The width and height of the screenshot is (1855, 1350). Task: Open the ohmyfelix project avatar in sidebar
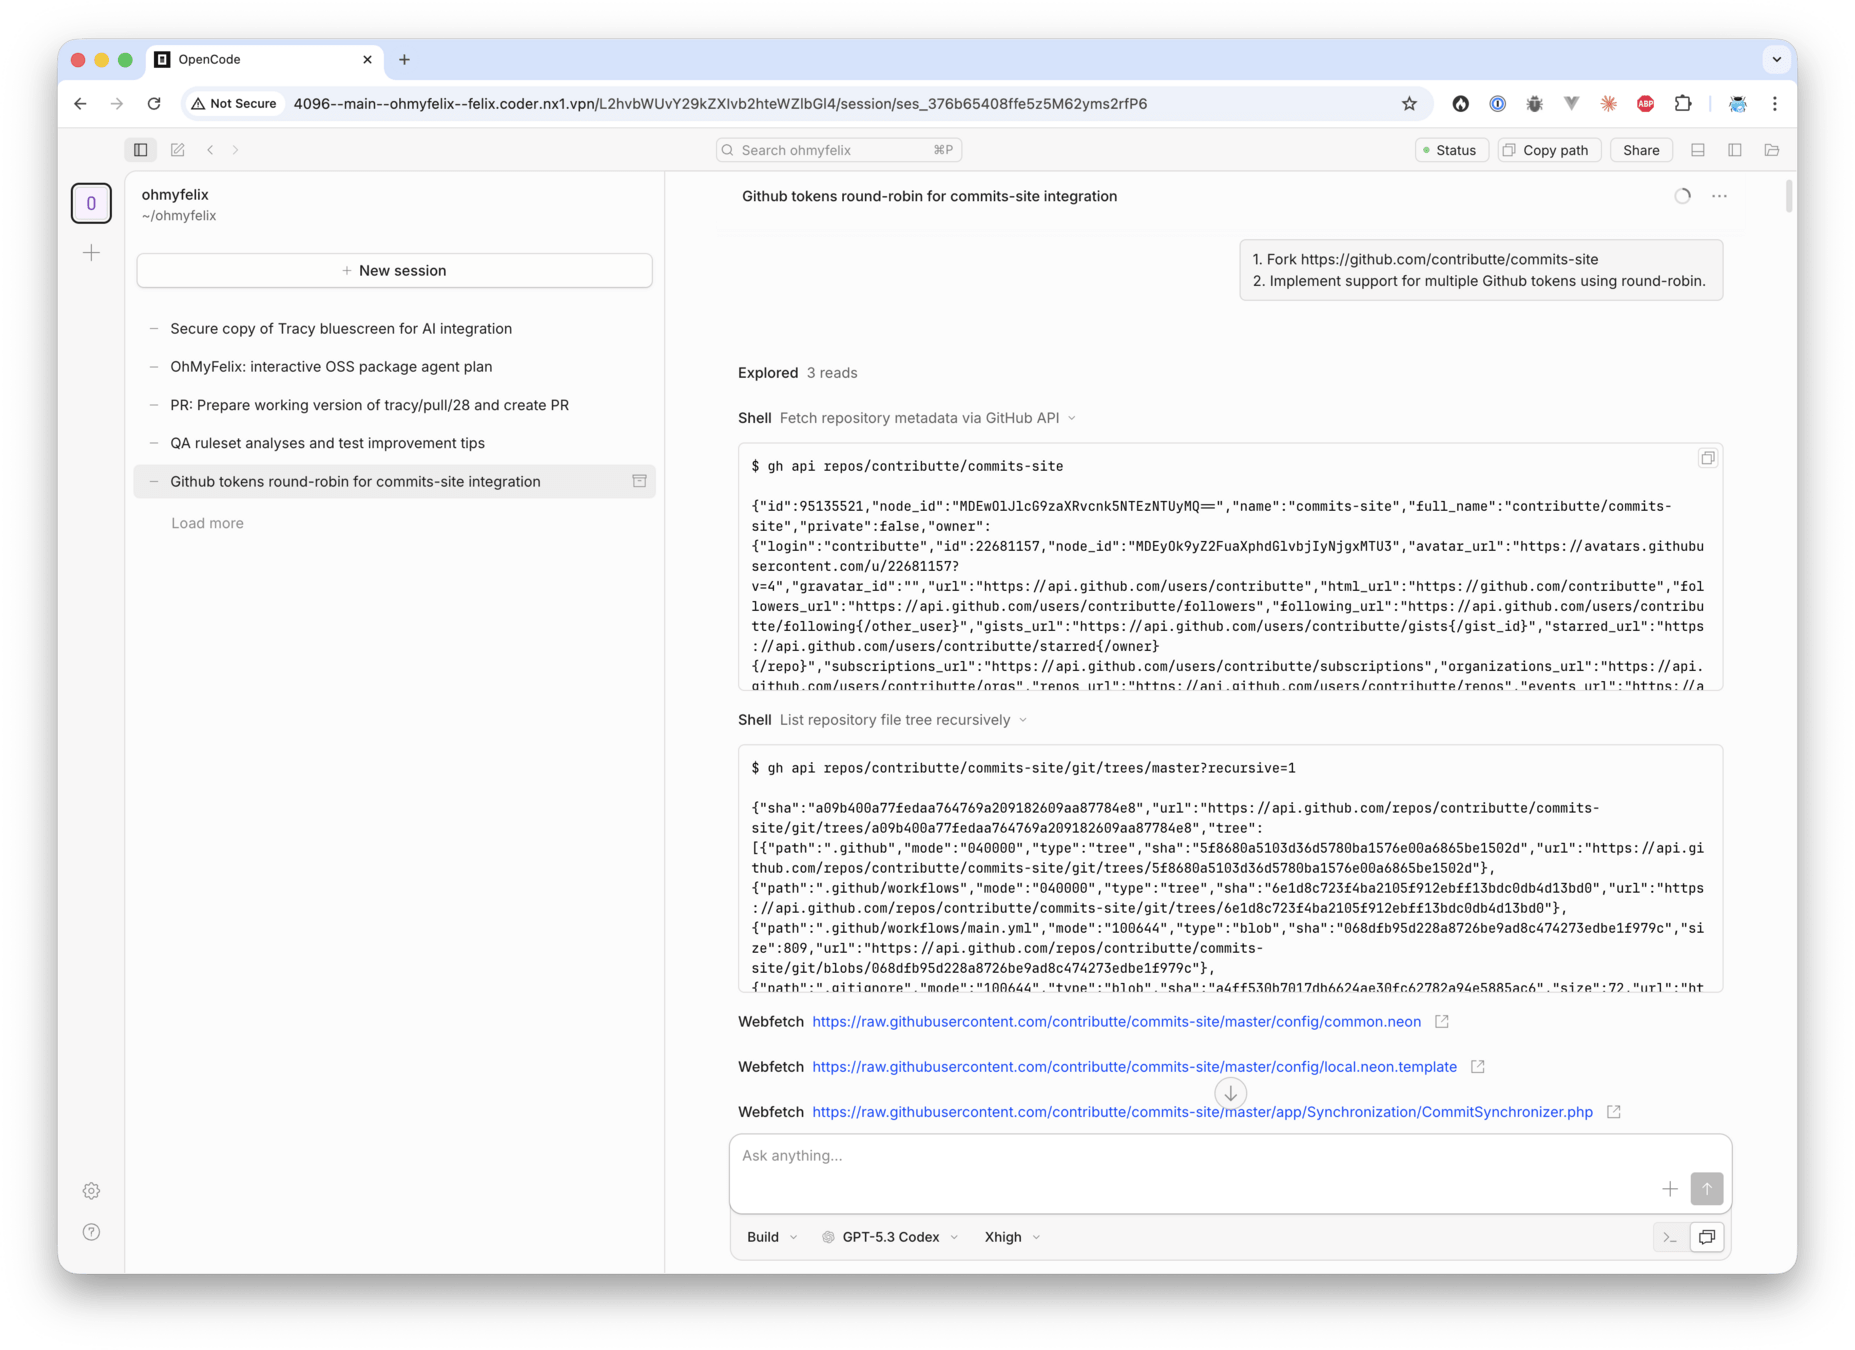[x=91, y=203]
